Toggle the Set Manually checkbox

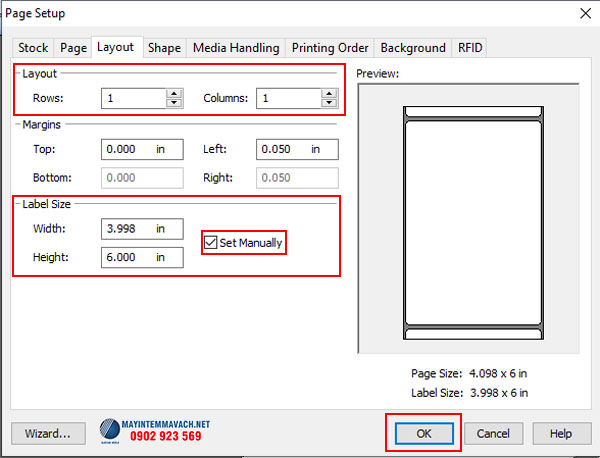(x=210, y=242)
